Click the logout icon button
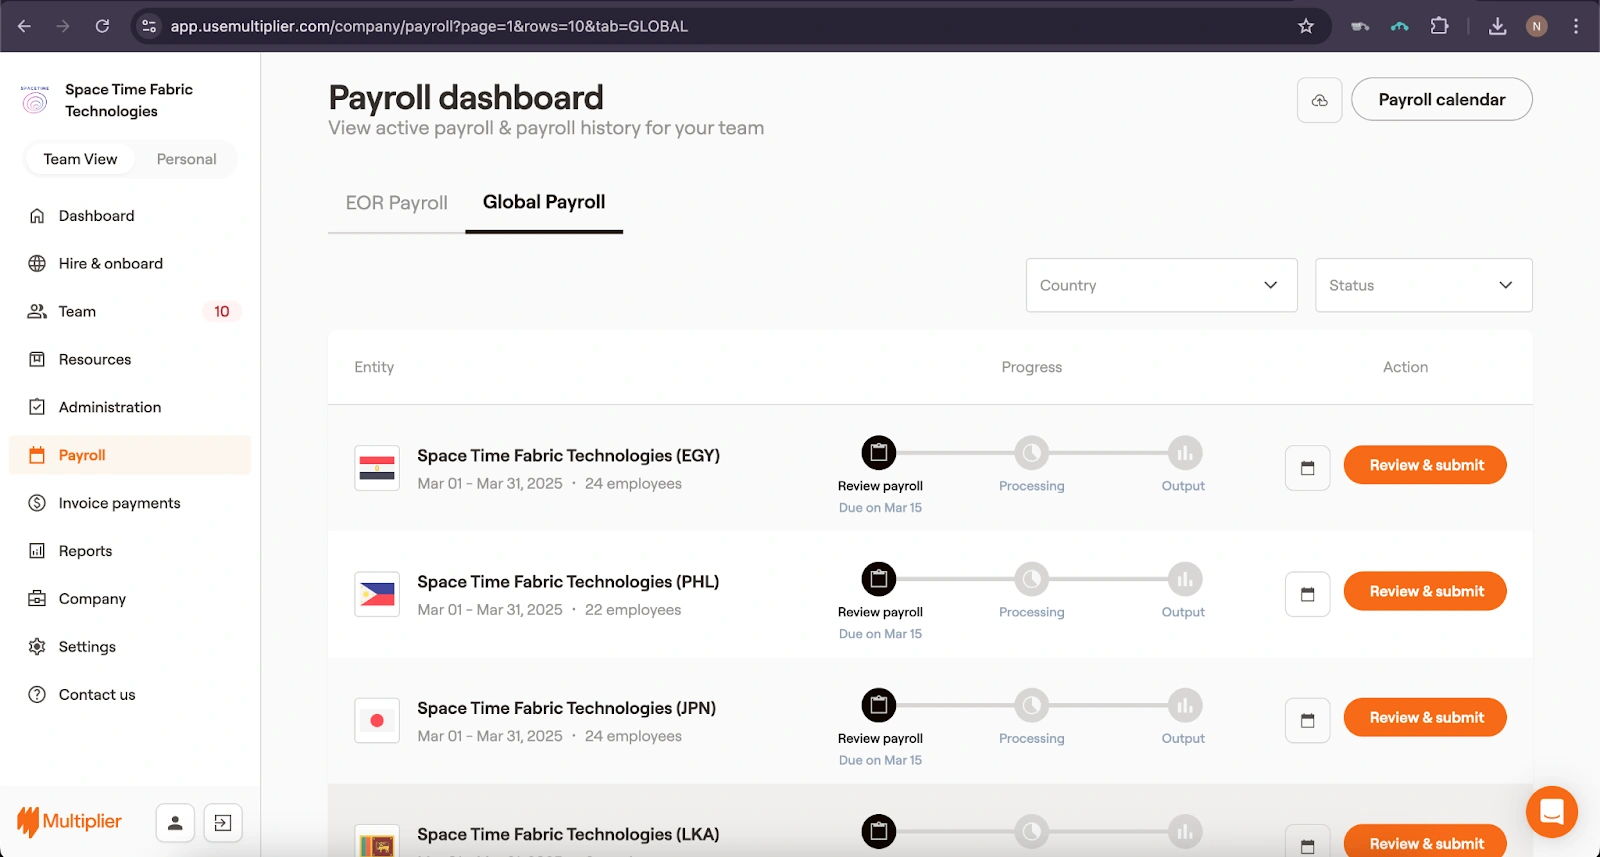 tap(223, 823)
